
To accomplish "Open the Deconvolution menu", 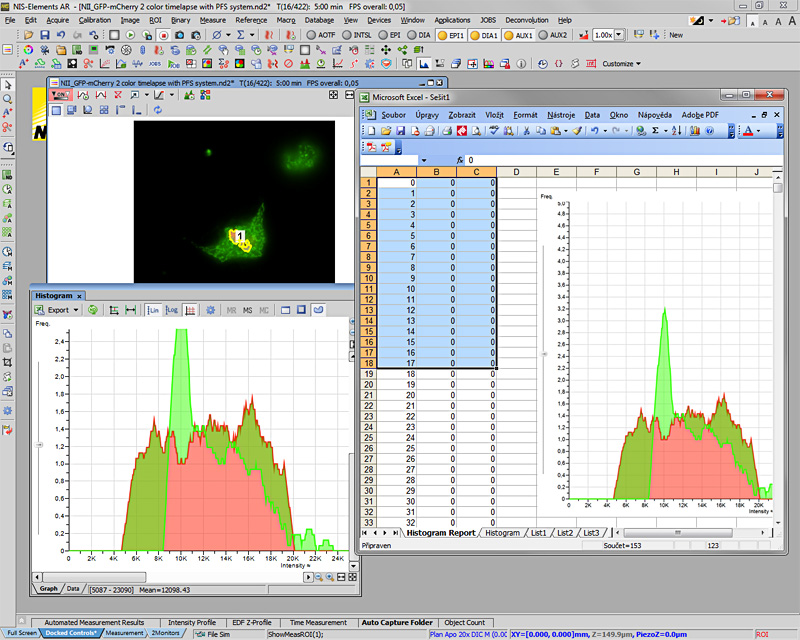I will point(527,20).
